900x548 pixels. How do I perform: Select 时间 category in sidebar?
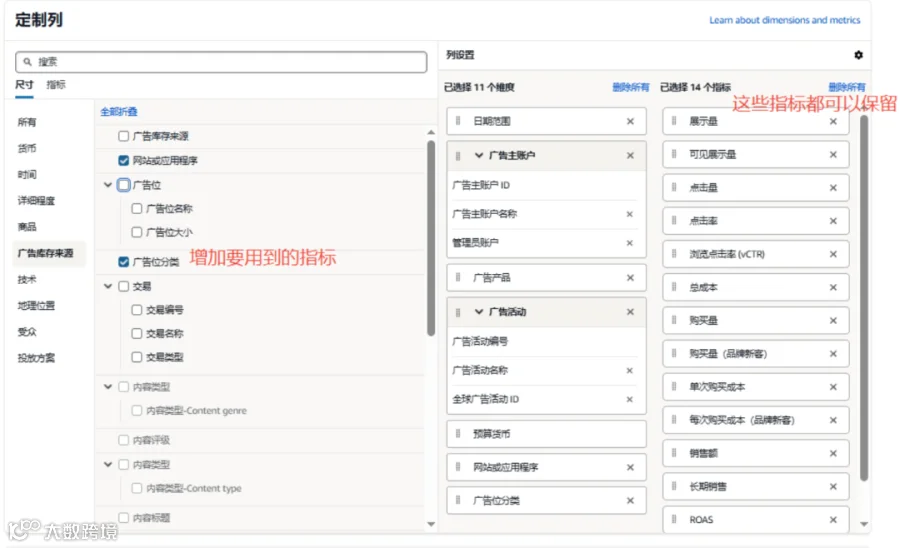(27, 174)
